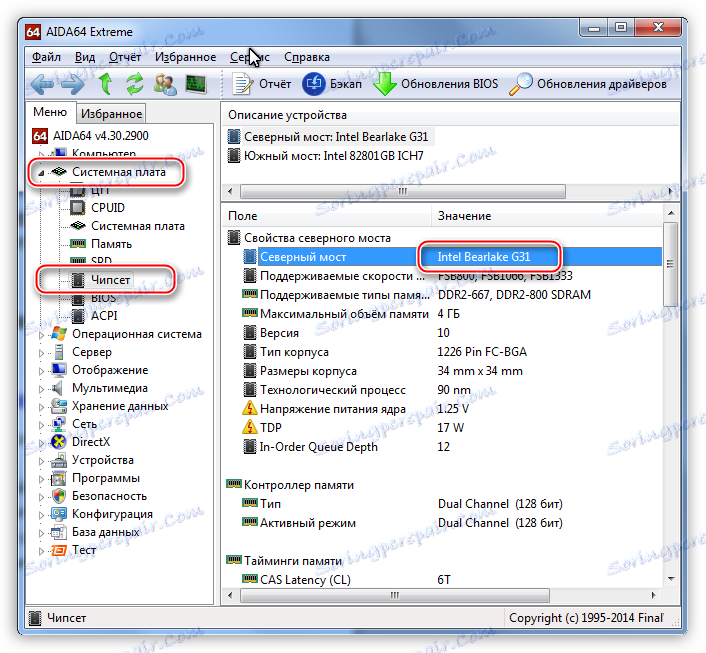The width and height of the screenshot is (706, 653).
Task: Click the Устройства printer icon
Action: 59,460
